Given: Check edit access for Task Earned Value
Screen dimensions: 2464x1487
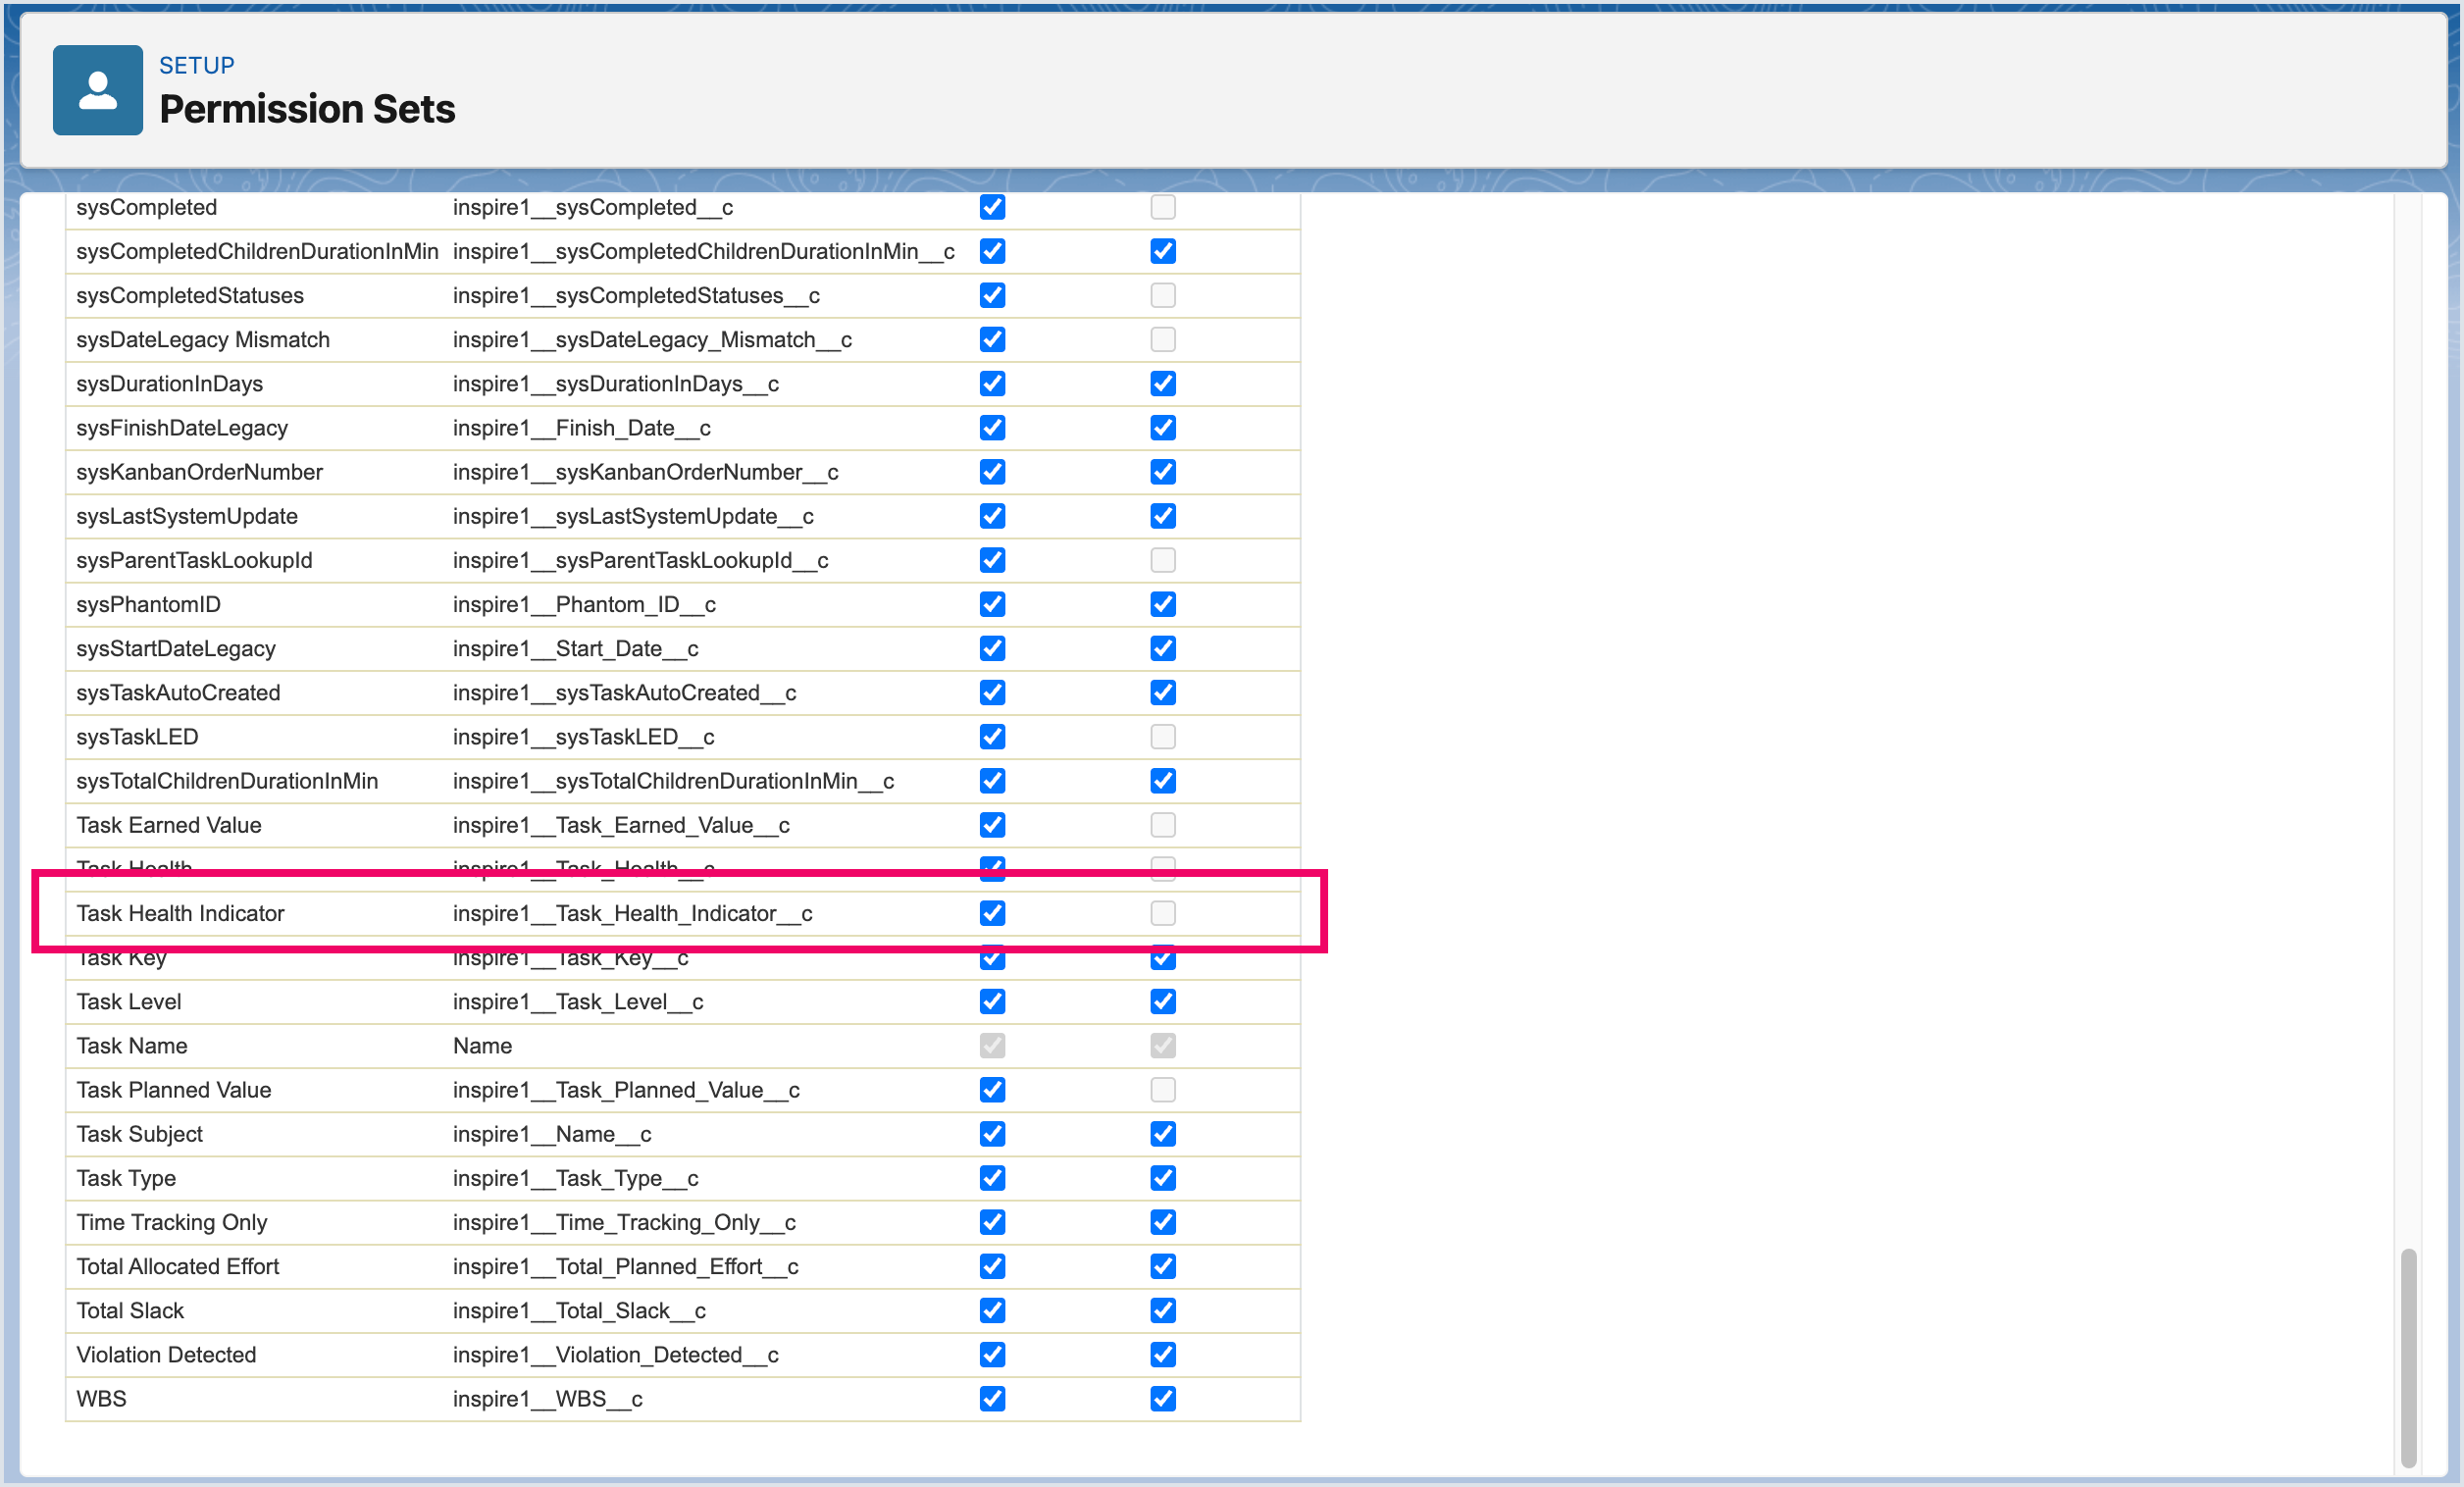Looking at the screenshot, I should [1162, 825].
